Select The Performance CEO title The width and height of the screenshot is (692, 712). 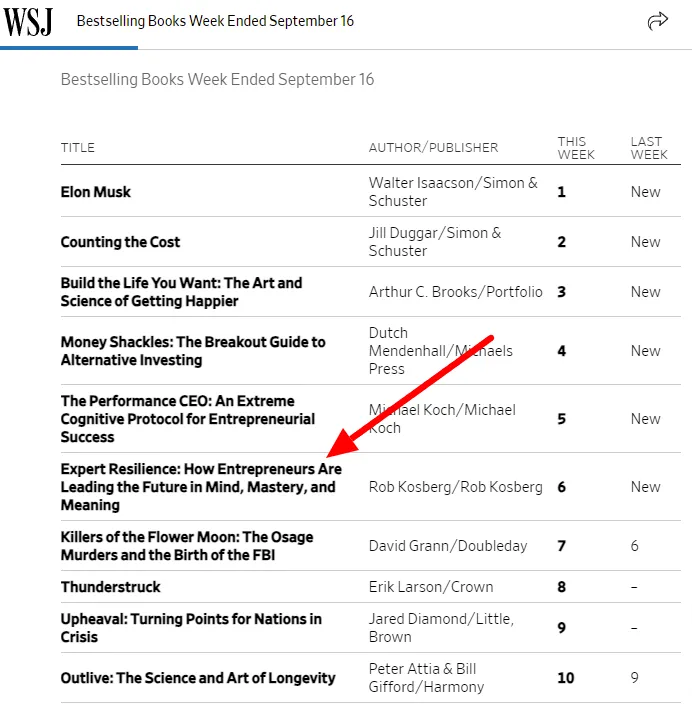188,419
